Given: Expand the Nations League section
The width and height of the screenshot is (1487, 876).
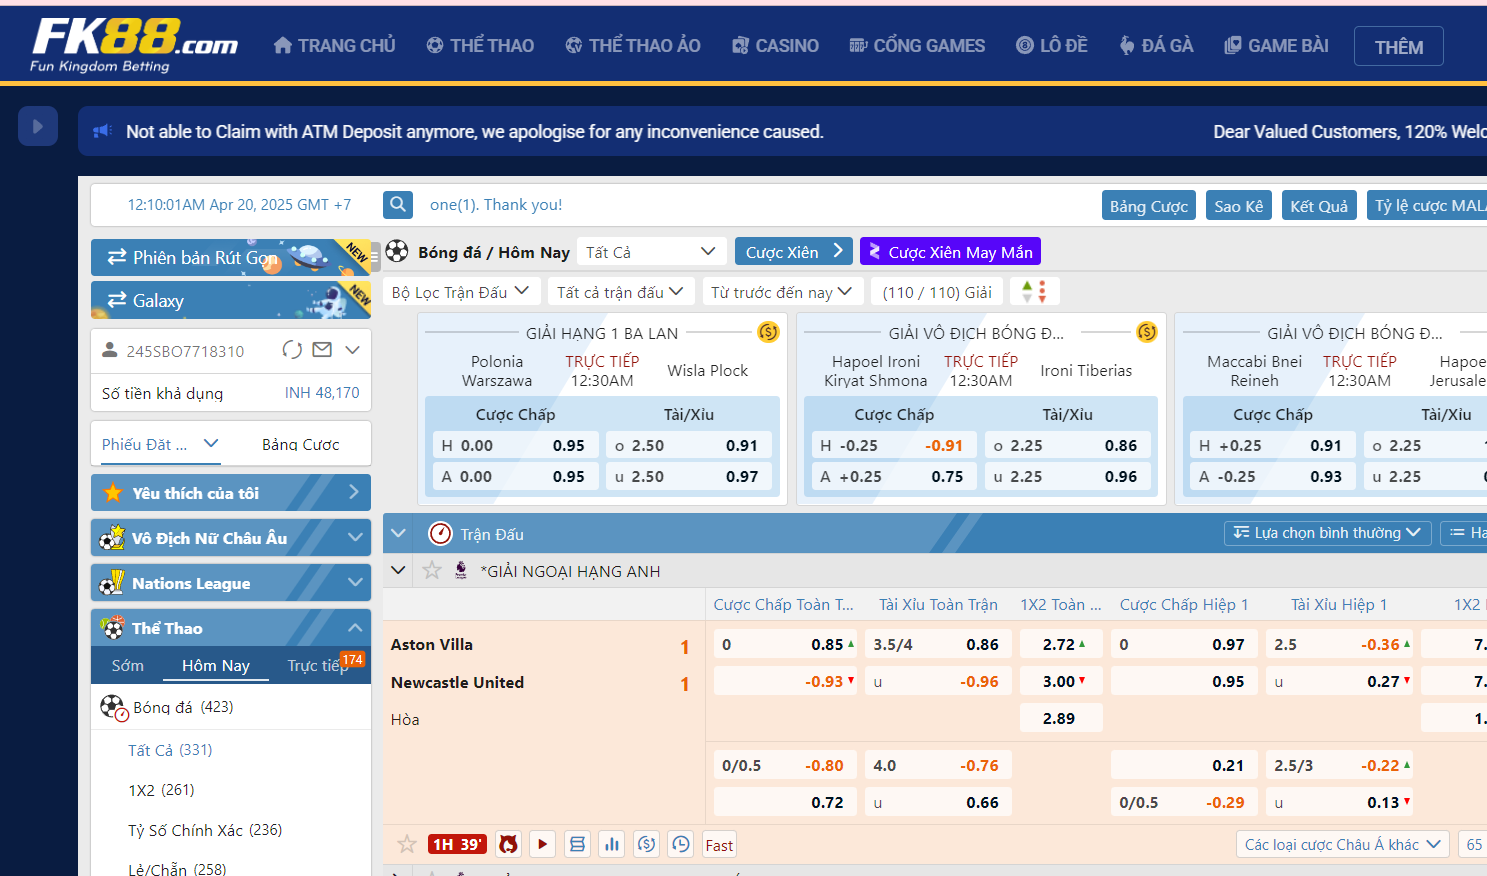Looking at the screenshot, I should [231, 583].
